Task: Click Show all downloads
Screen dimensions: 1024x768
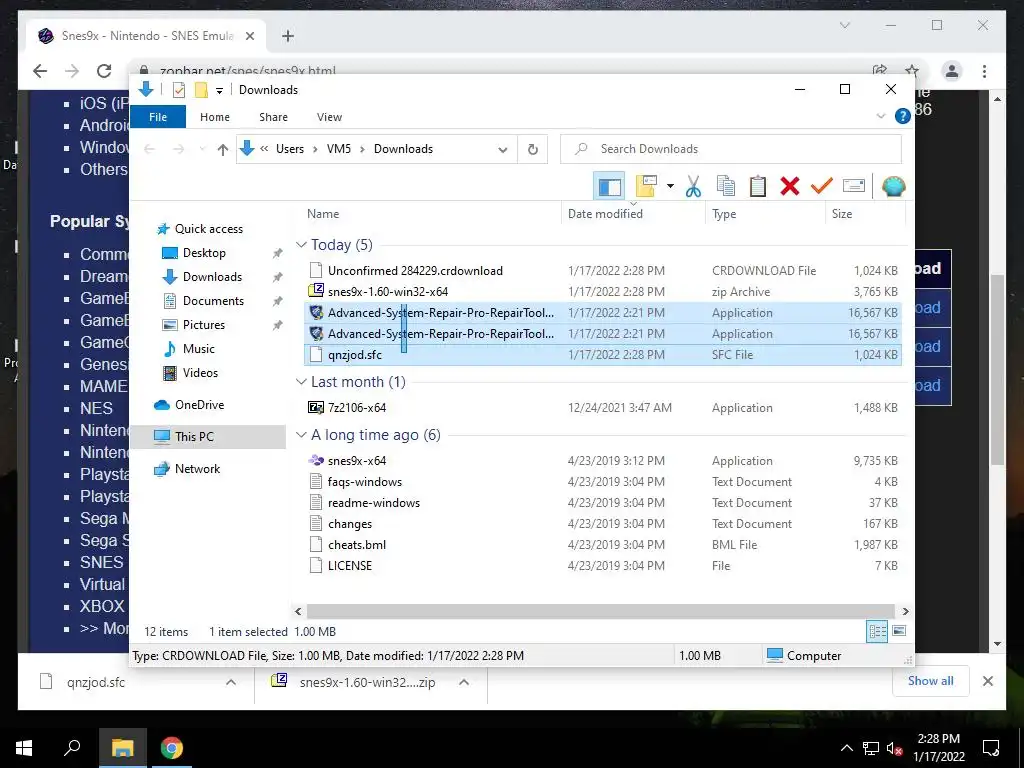Action: tap(931, 680)
